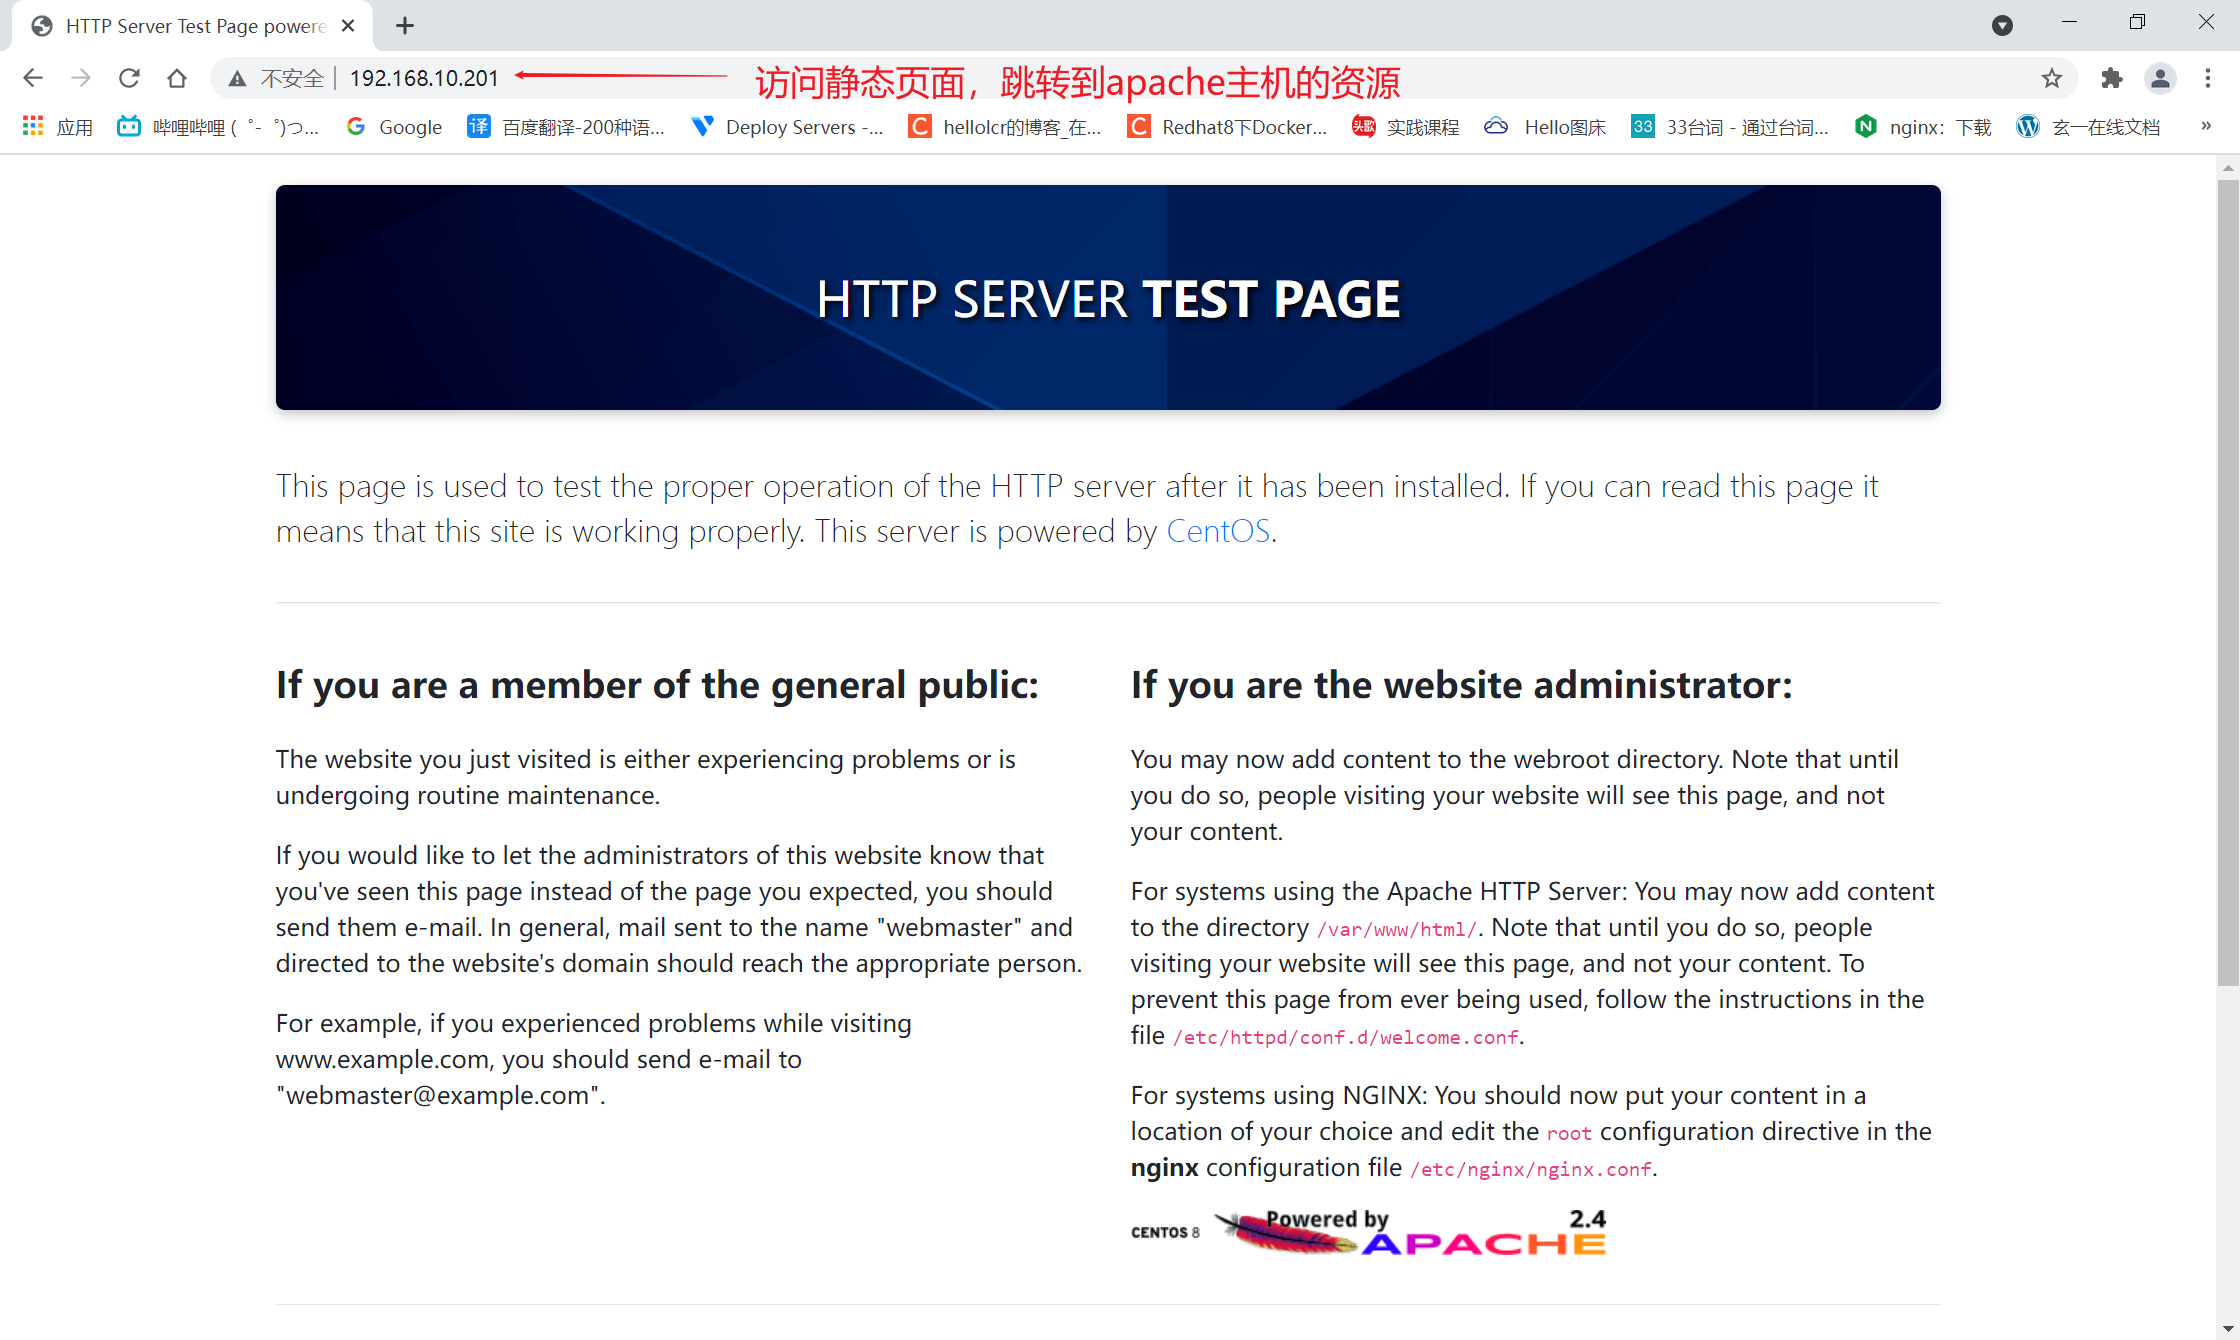Click the address bar showing 192.168.10.201
Screen dimensions: 2240x1340
tap(424, 78)
